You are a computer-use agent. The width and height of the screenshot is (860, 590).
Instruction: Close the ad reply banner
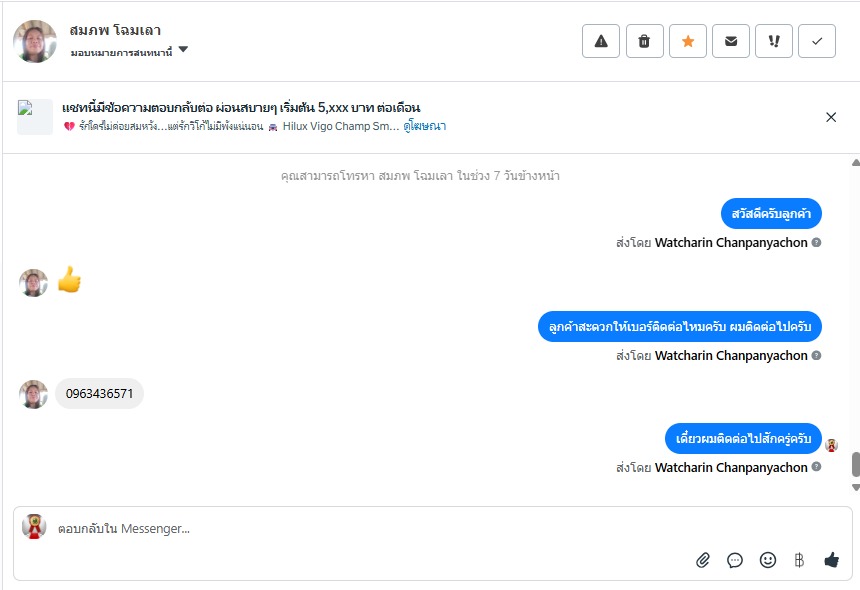point(831,117)
